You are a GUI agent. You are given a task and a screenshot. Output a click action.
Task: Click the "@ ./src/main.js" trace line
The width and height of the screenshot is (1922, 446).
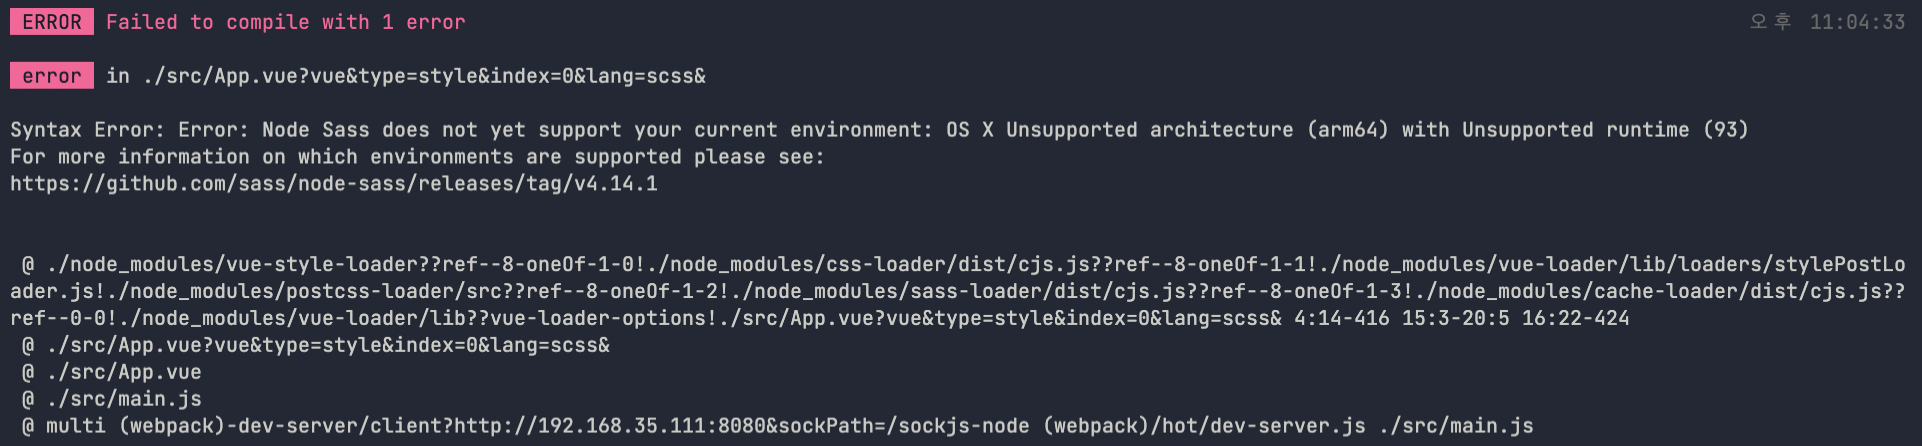(112, 399)
